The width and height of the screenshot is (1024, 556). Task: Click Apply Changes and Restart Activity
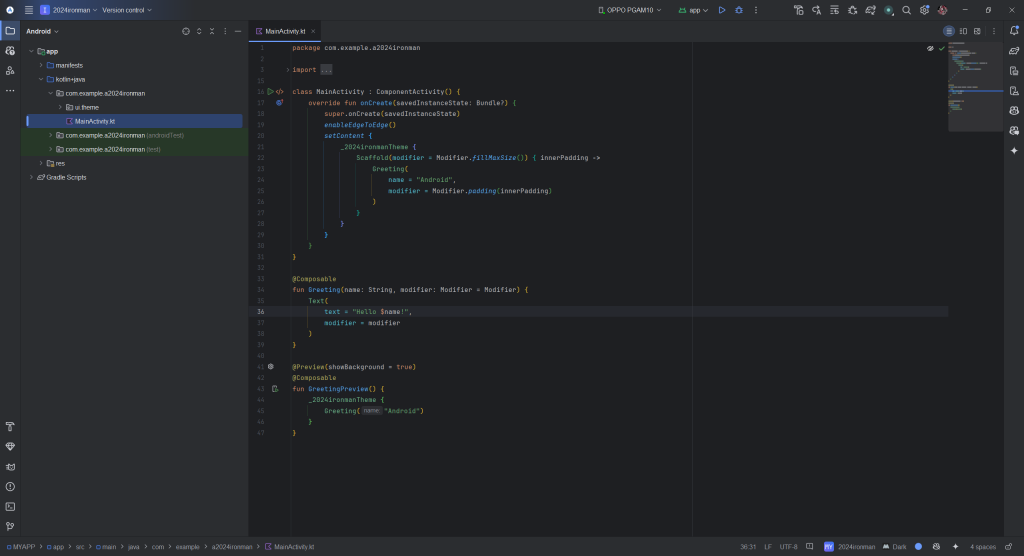point(816,10)
